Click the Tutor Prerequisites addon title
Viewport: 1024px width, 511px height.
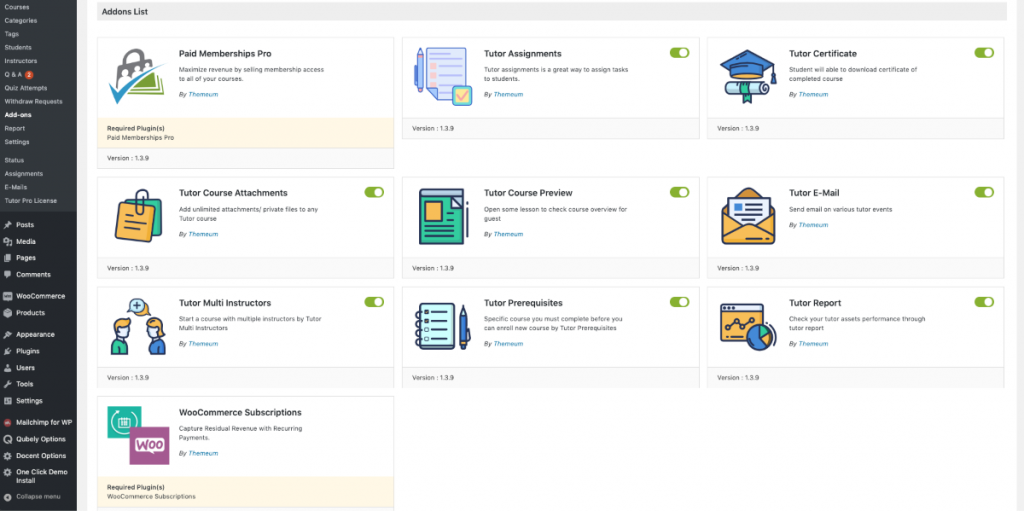click(523, 303)
